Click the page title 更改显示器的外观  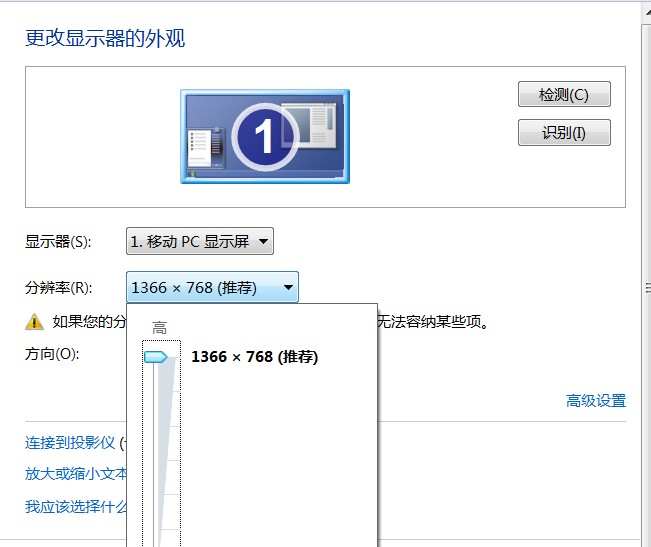[105, 39]
